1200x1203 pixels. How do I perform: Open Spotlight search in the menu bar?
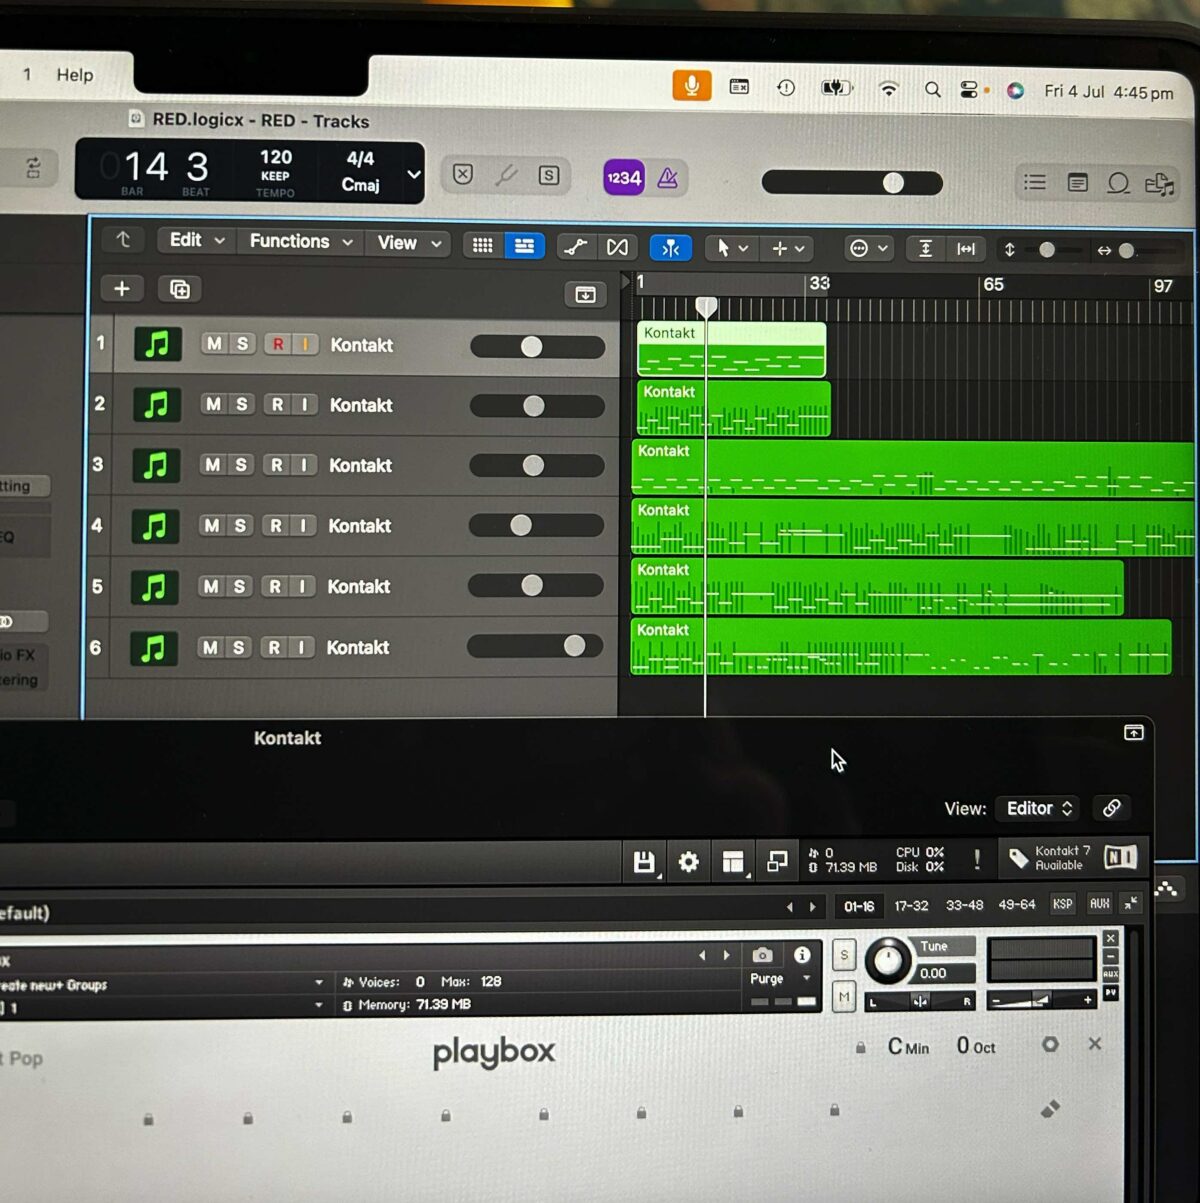point(932,90)
